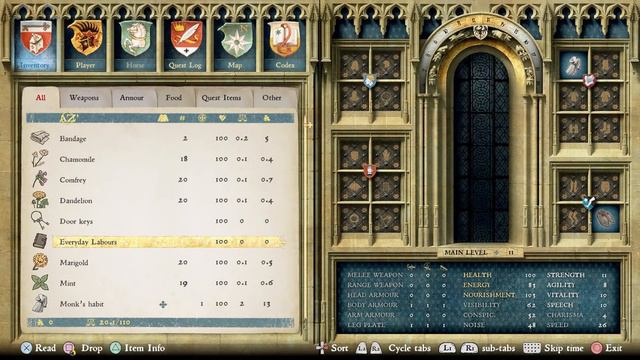
Task: Select the highlighted Everyday Labours row
Action: pos(168,242)
